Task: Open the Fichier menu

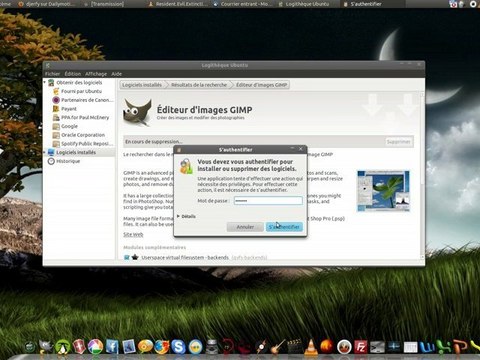Action: click(52, 74)
